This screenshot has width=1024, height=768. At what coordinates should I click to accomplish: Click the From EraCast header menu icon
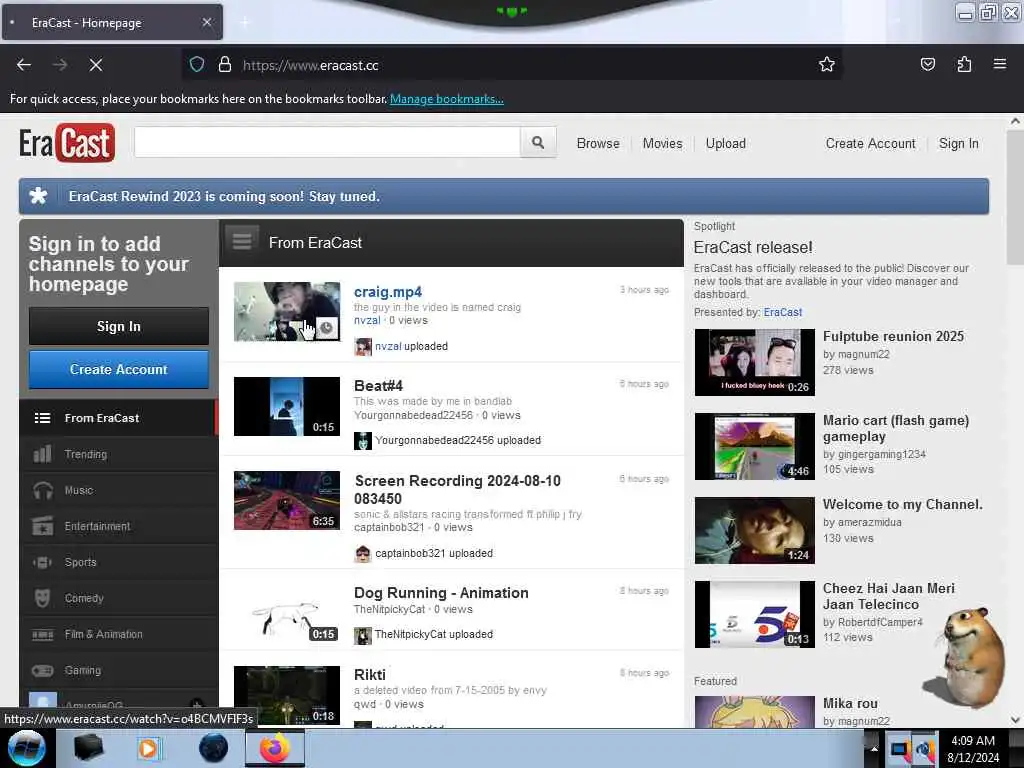click(242, 242)
